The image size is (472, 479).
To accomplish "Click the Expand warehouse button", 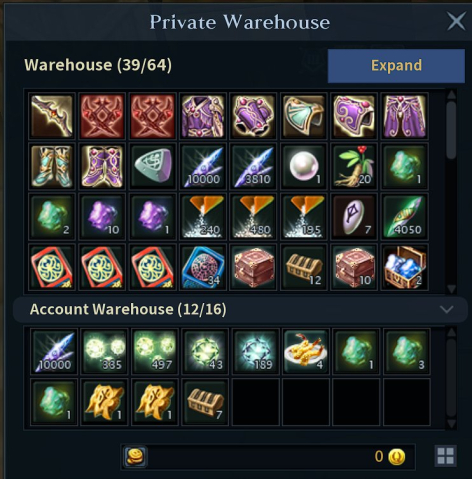I will [x=396, y=66].
